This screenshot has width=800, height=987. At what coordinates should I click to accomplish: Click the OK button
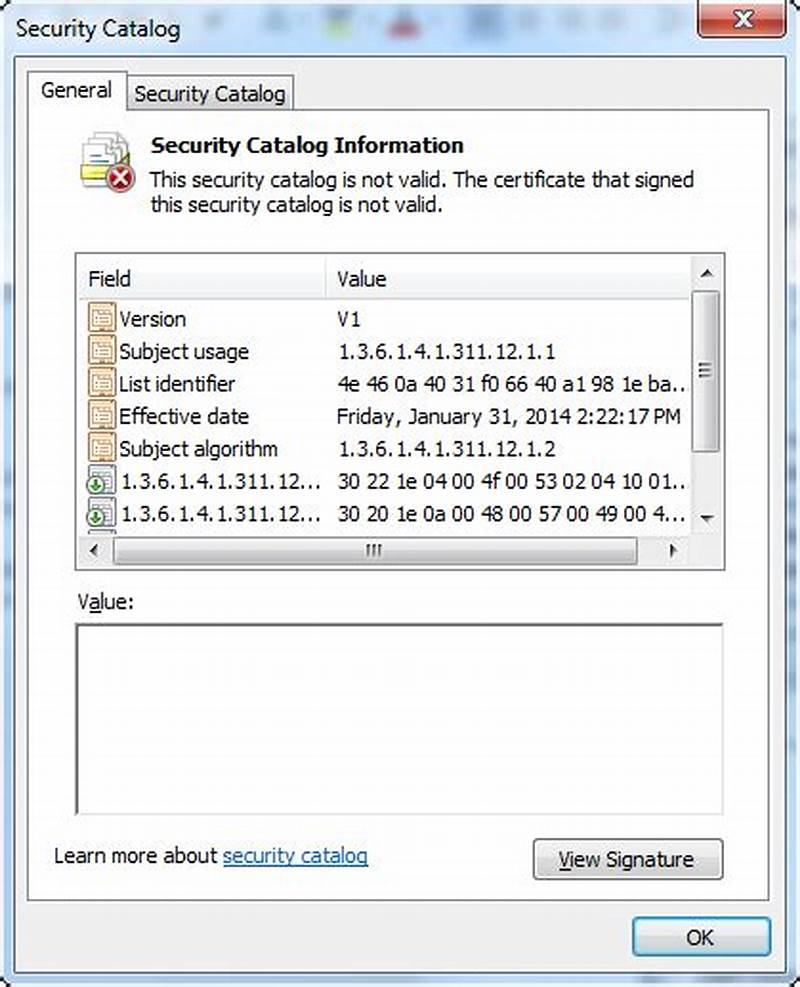click(x=700, y=938)
